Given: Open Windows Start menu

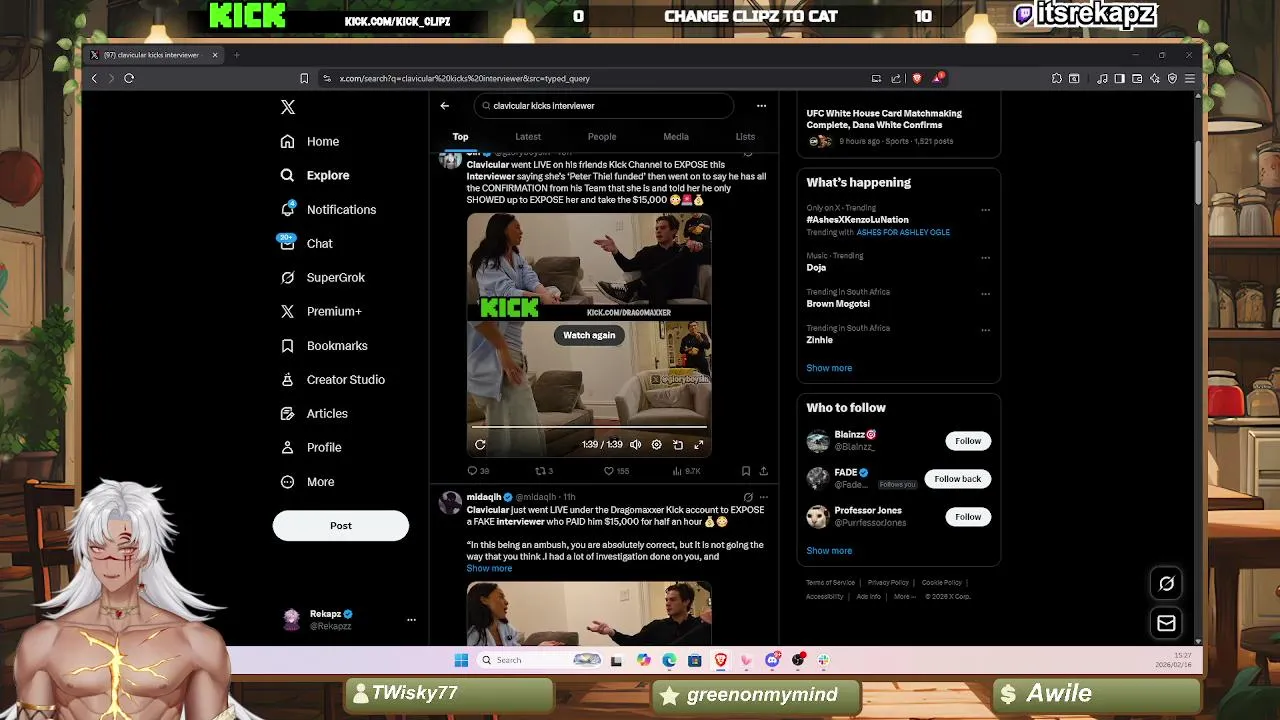Looking at the screenshot, I should point(461,660).
